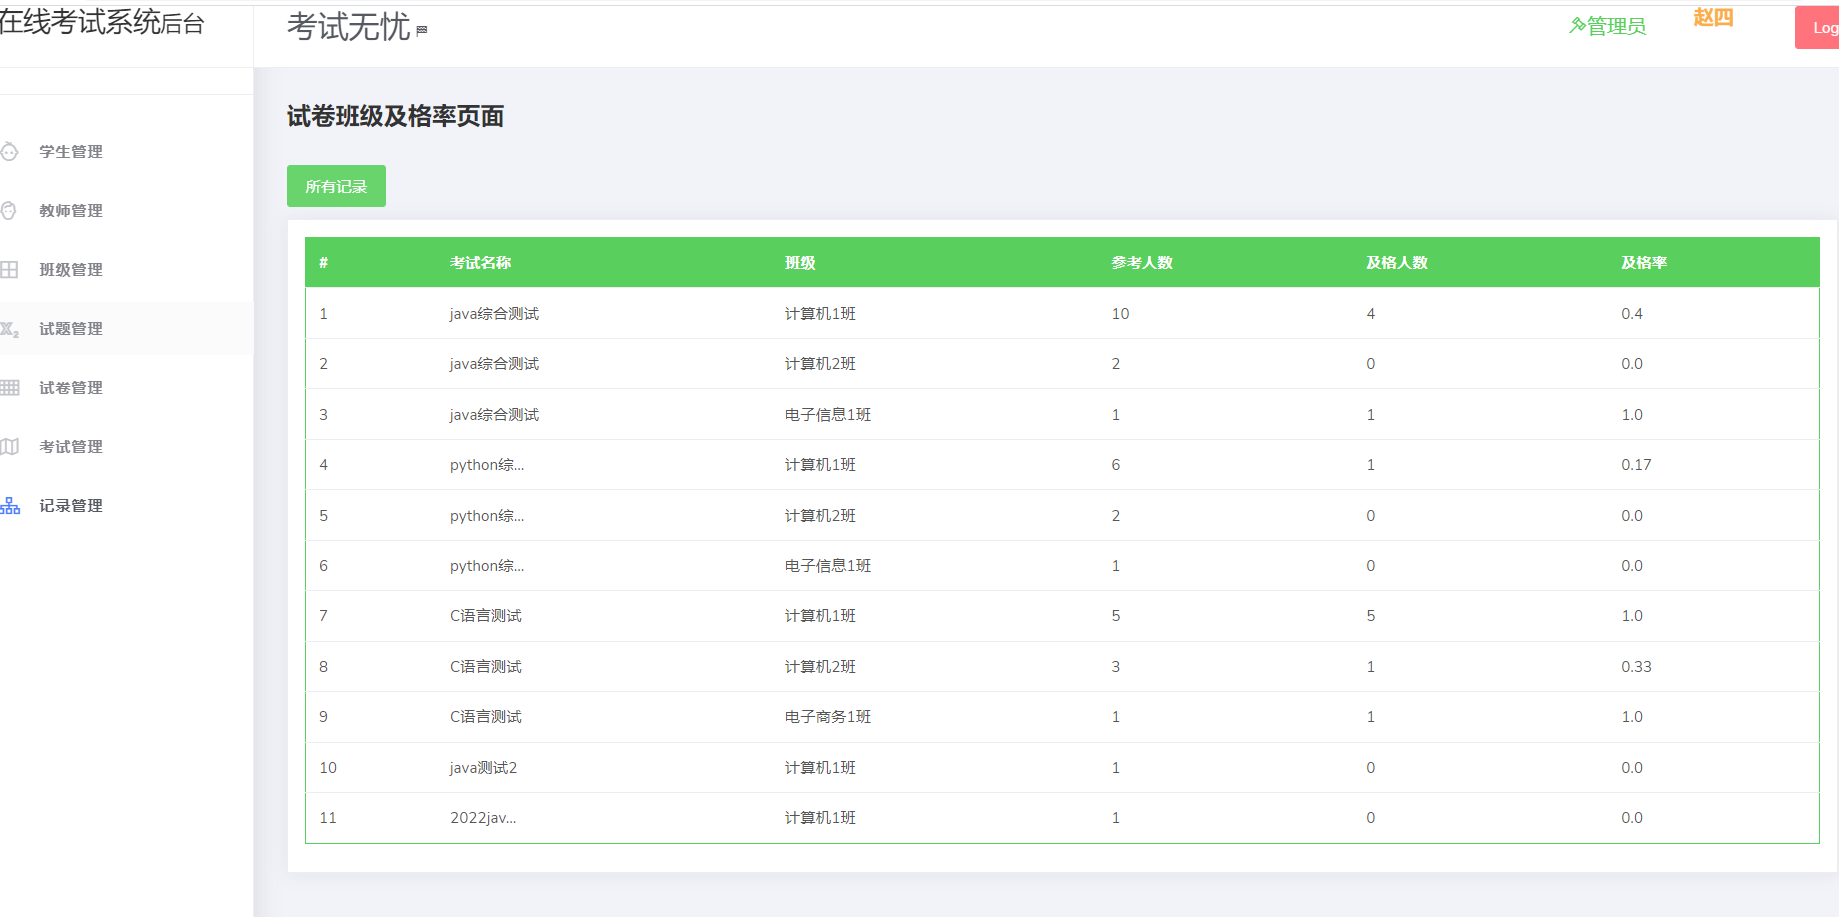Click the 试题管理 subscript X icon
1839x917 pixels.
tap(10, 329)
